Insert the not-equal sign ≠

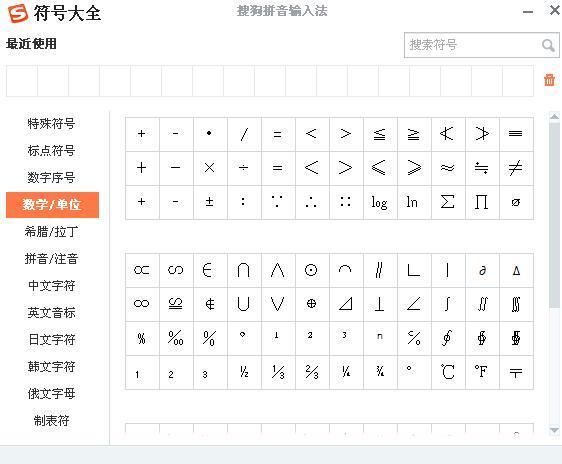[516, 168]
